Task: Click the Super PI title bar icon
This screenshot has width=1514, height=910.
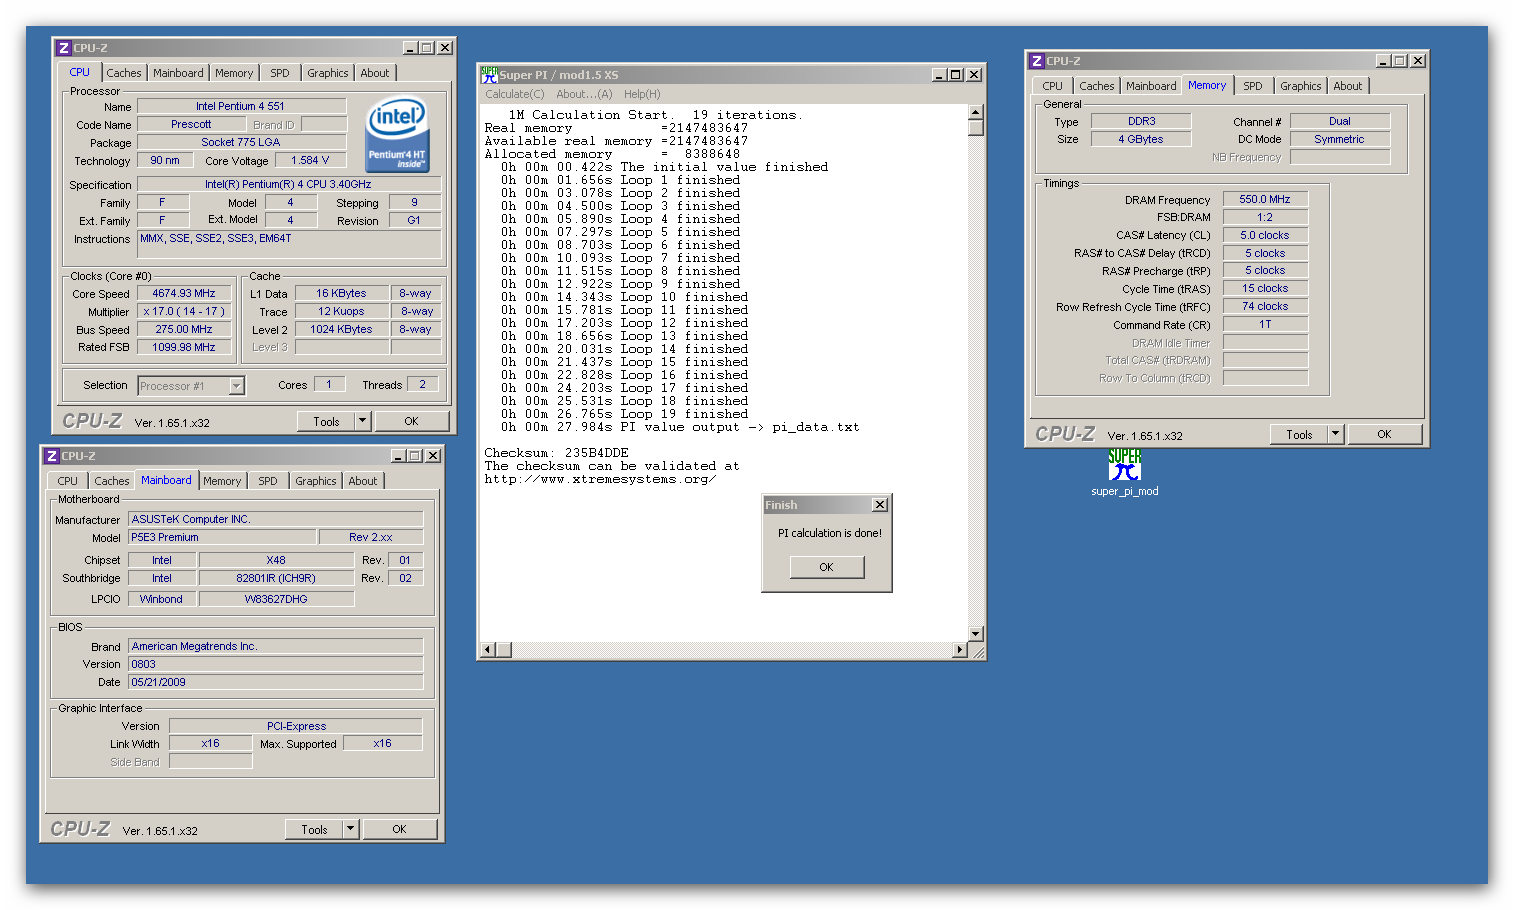Action: (x=489, y=75)
